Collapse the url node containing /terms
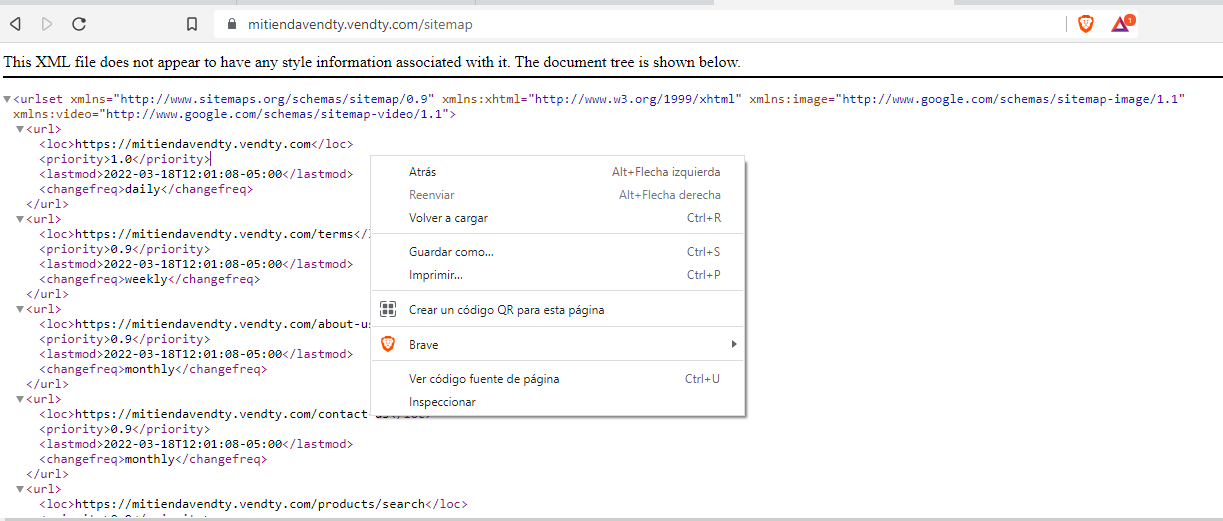This screenshot has height=521, width=1223. point(20,219)
